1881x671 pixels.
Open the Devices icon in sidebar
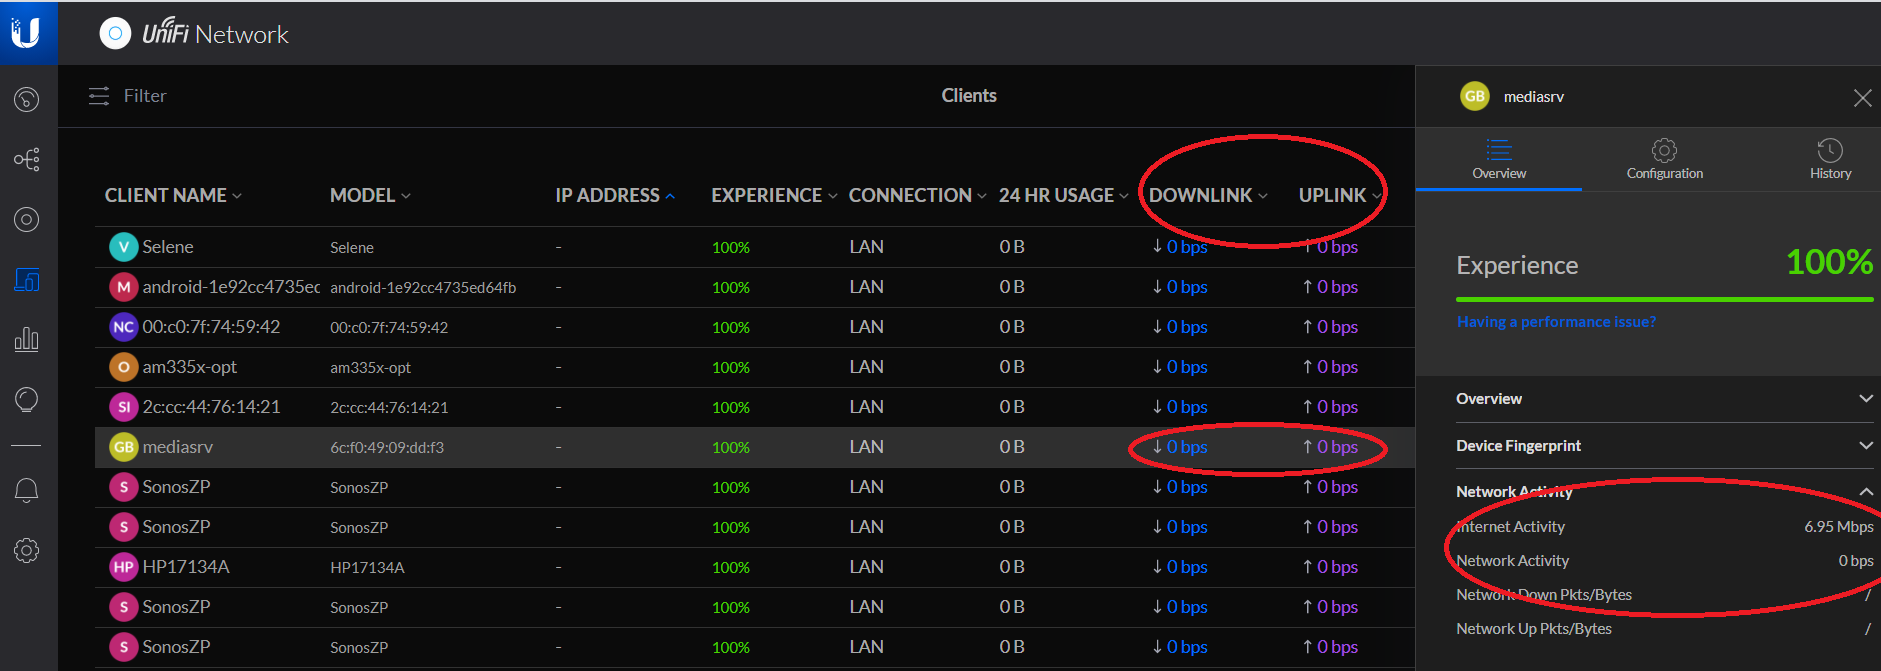(27, 220)
